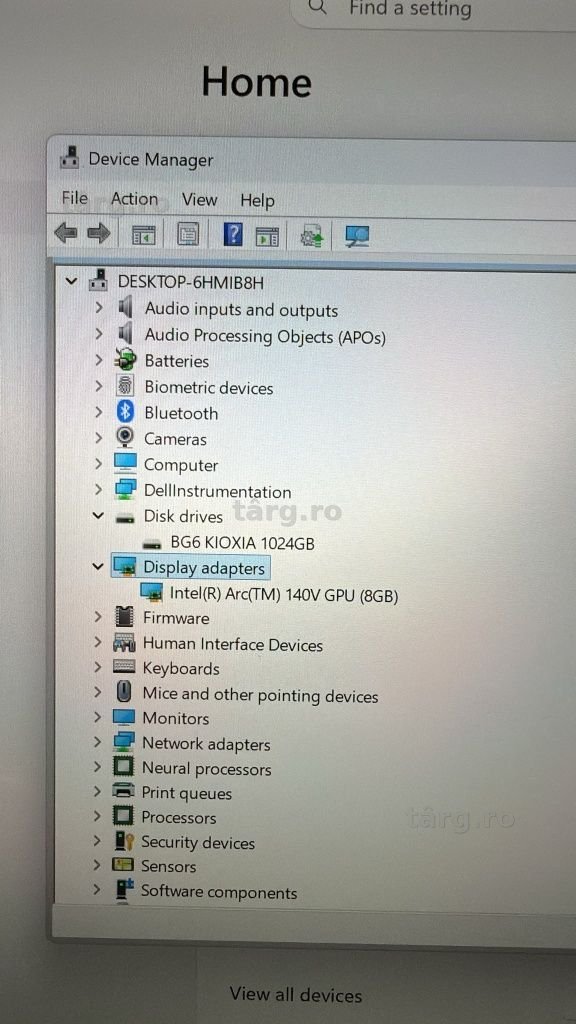
Task: Click the Show/Hide console tree icon
Action: point(144,234)
